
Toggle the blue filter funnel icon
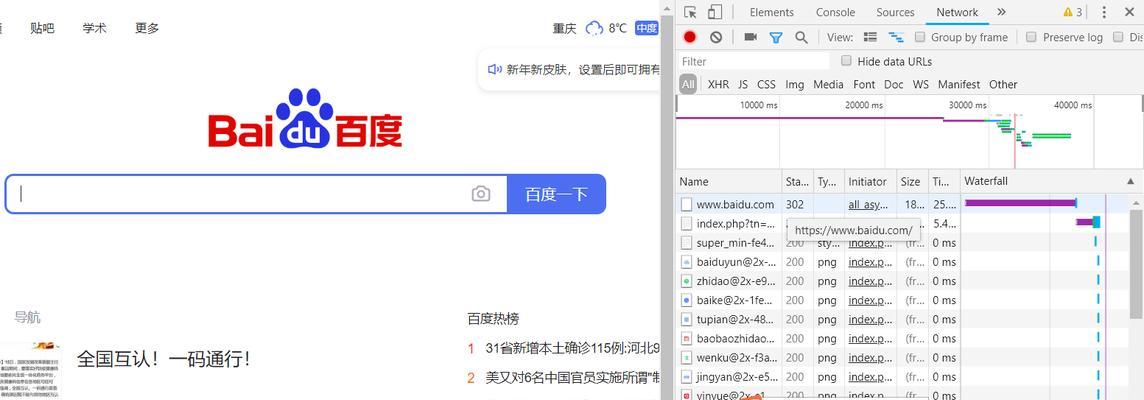point(776,37)
